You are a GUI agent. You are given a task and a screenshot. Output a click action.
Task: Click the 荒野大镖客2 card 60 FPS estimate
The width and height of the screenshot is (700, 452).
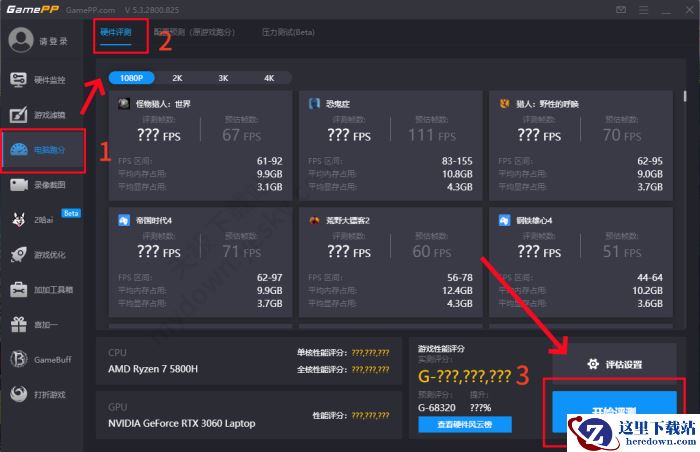click(x=432, y=251)
